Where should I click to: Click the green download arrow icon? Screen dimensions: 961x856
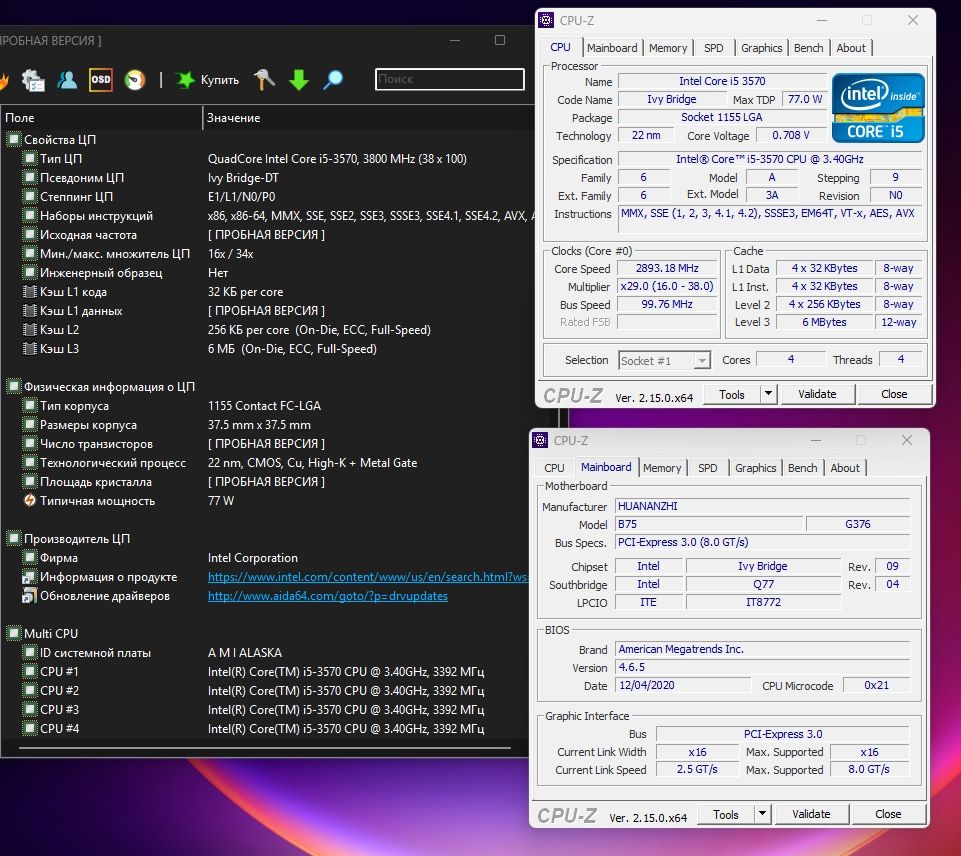pyautogui.click(x=298, y=80)
